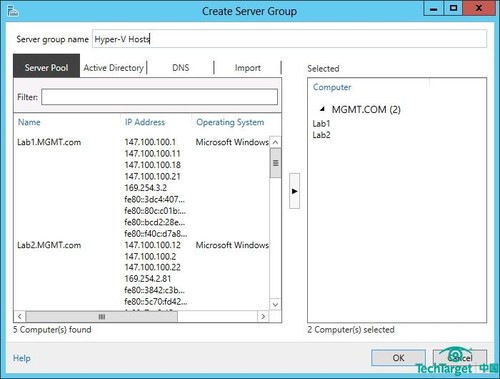Select Lab1.MGMT.com in the server pool
Viewport: 500px width, 379px height.
click(x=49, y=142)
